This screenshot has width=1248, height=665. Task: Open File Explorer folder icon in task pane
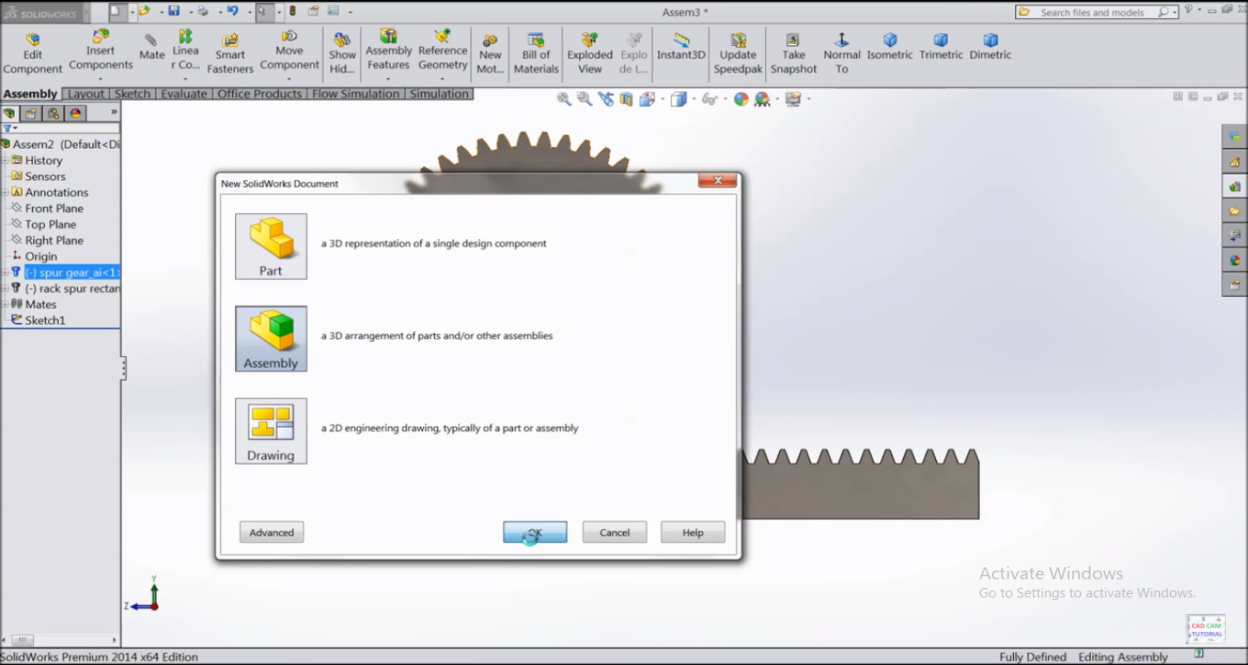[x=1235, y=211]
